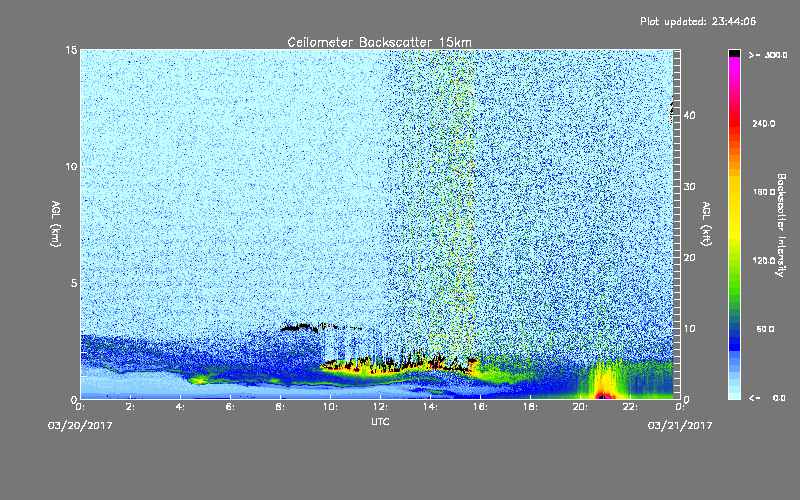800x500 pixels.
Task: Click the "2:" hour tick label
Action: tap(130, 407)
